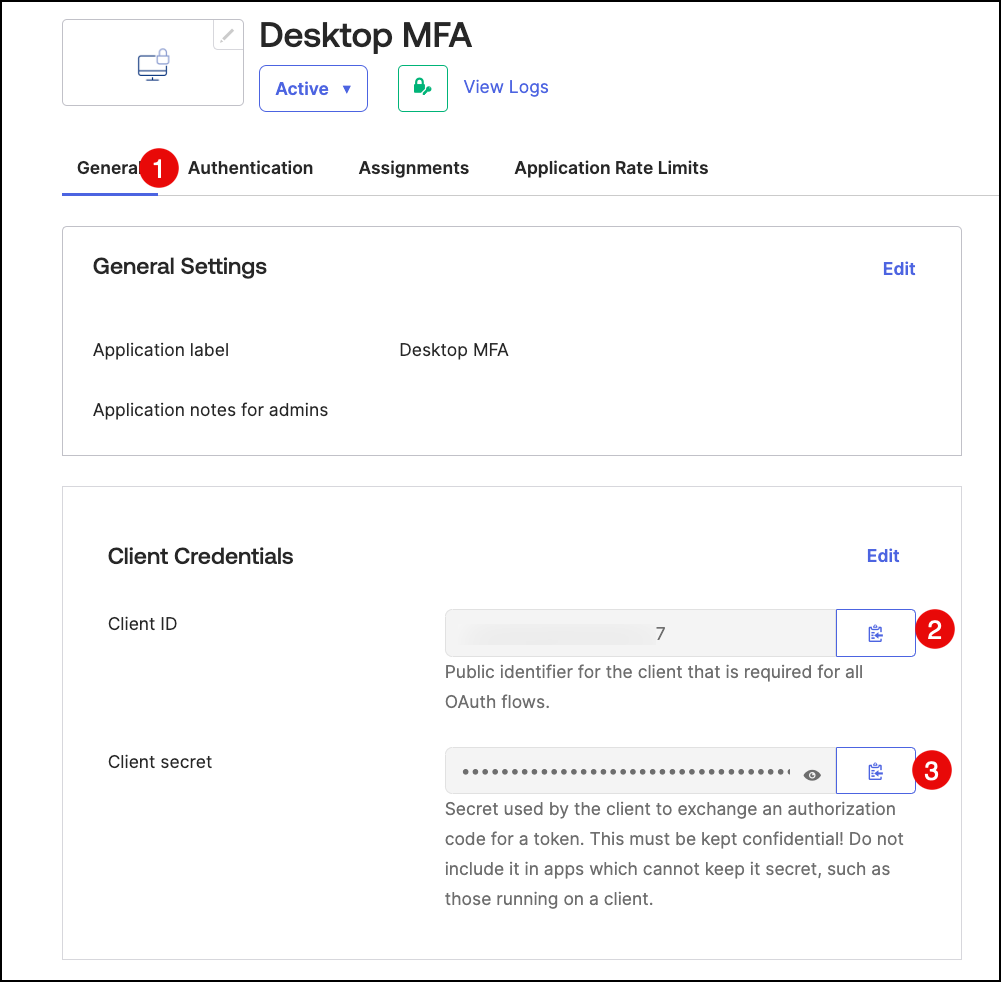Screen dimensions: 1001x982
Task: Click the Application notes for admins label
Action: pos(210,410)
